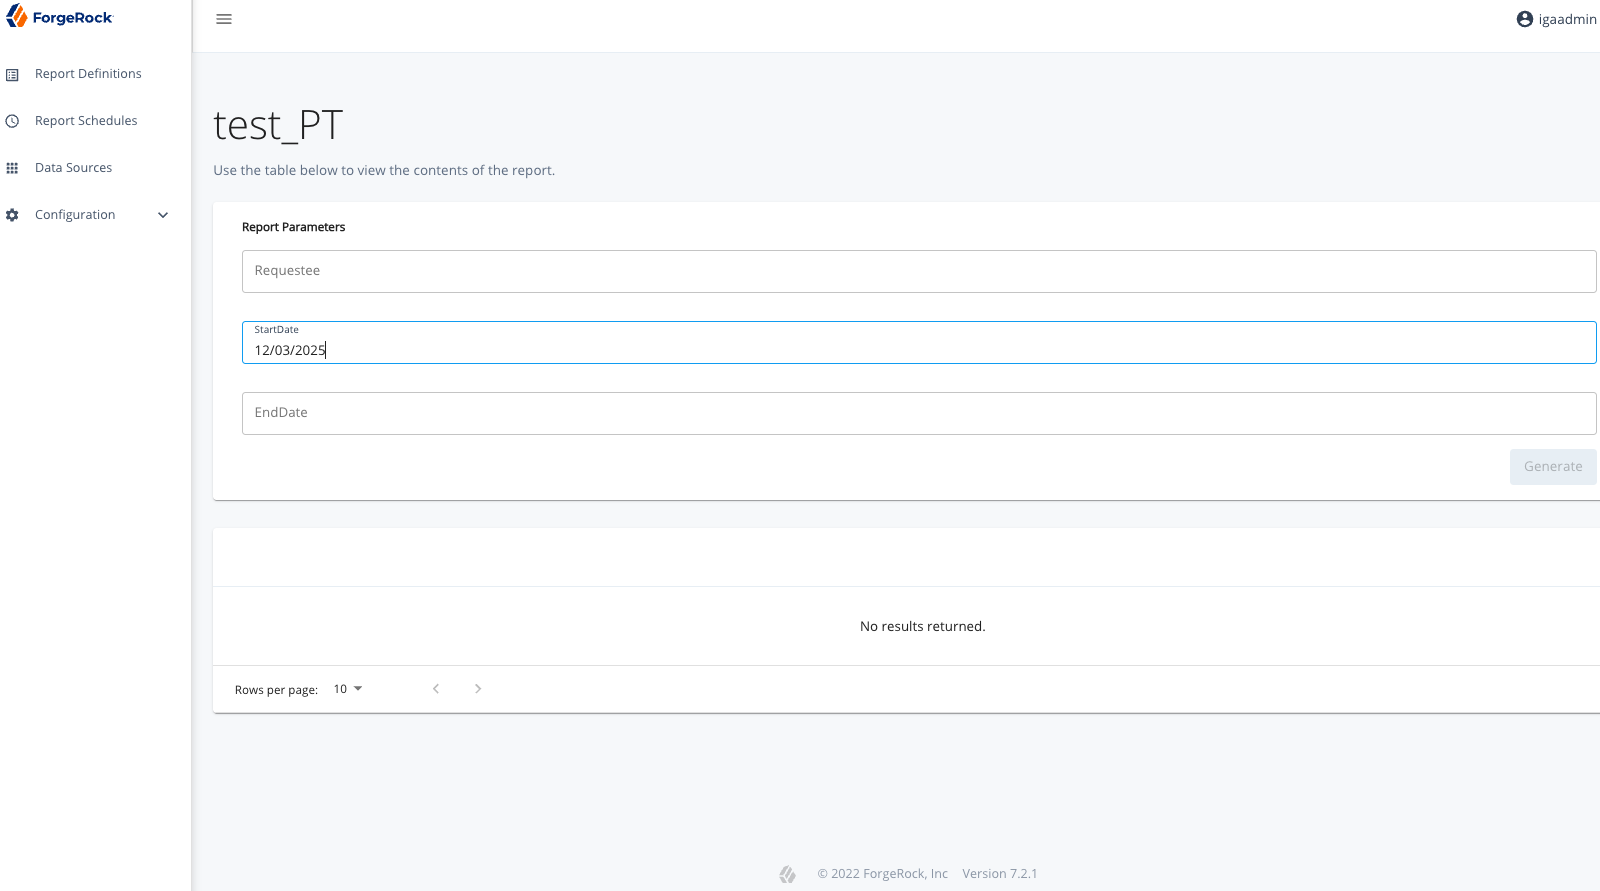The height and width of the screenshot is (891, 1600).
Task: Click the © 2022 ForgeRock, Inc text
Action: pos(882,874)
